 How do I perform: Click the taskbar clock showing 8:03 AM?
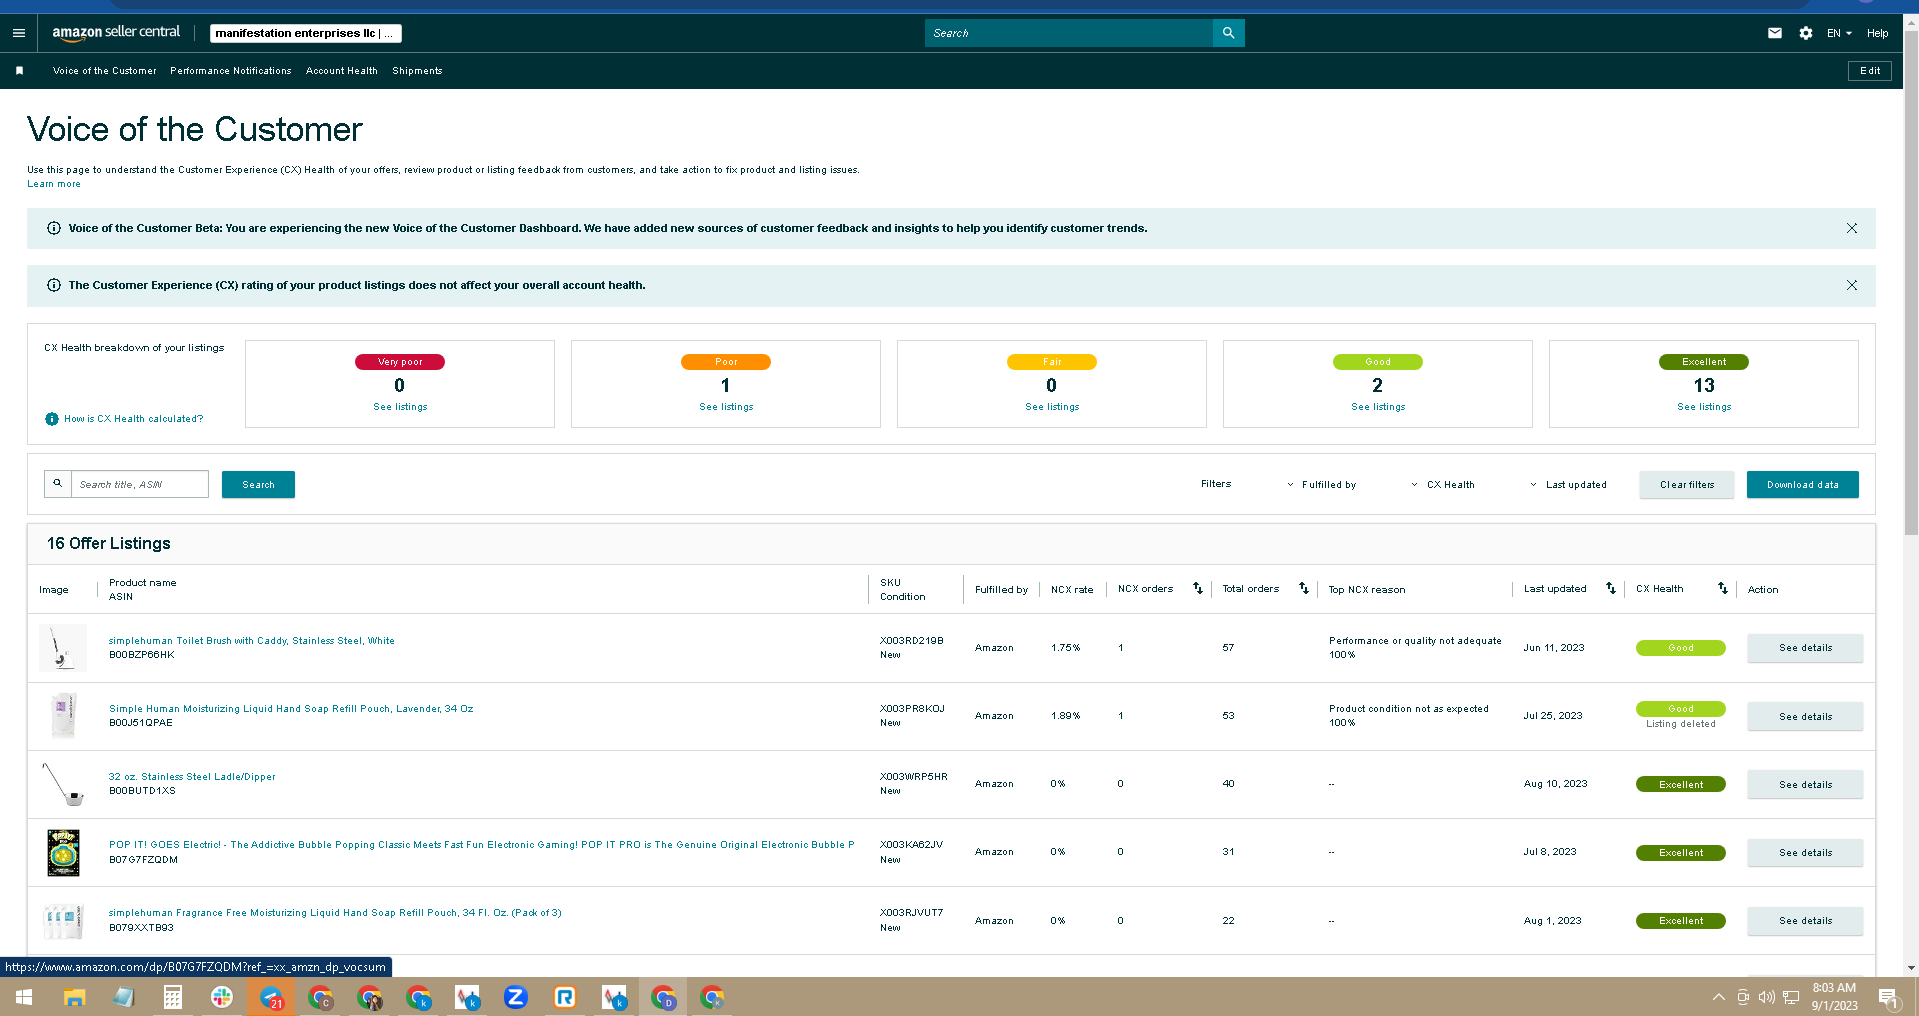[1834, 997]
